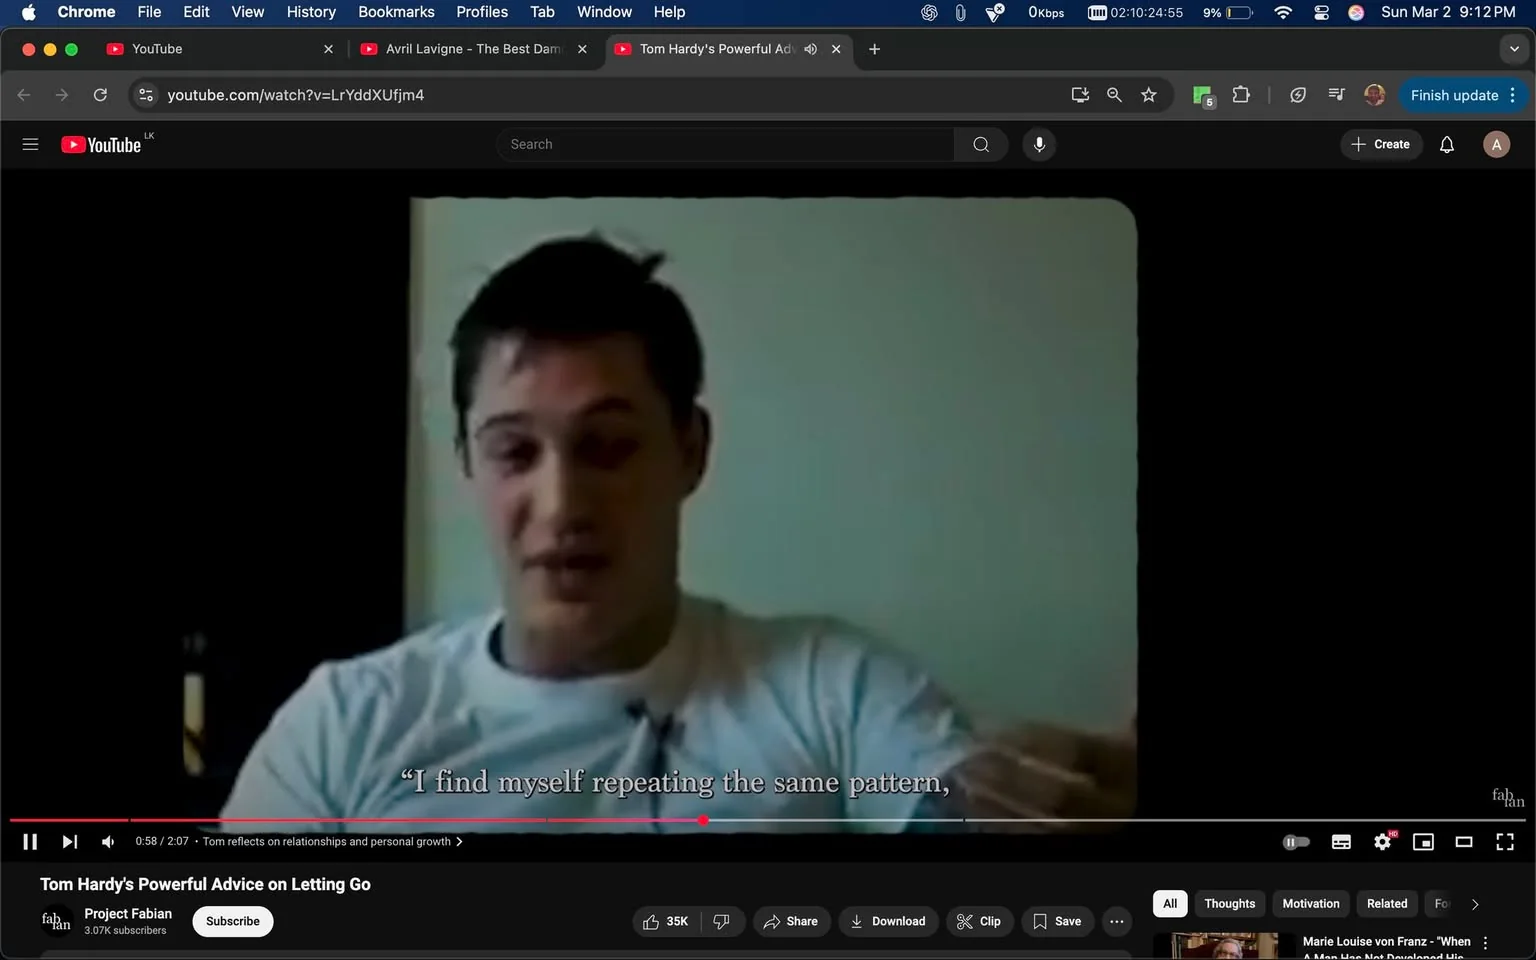Dislike this video

(x=722, y=921)
